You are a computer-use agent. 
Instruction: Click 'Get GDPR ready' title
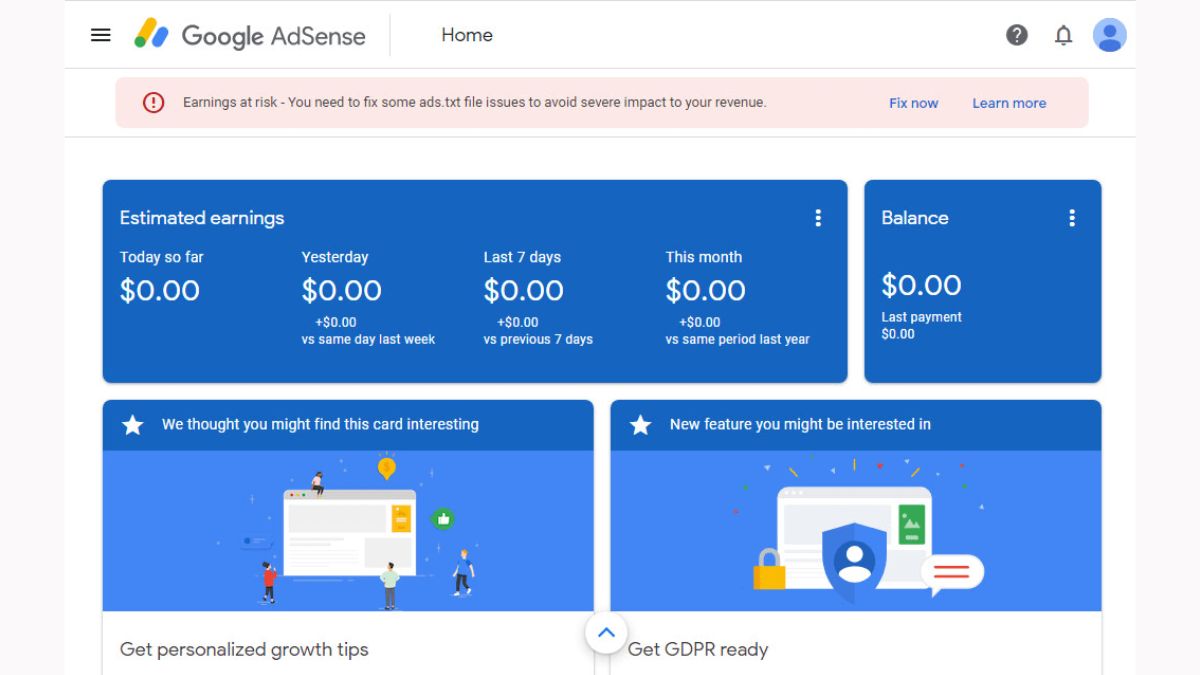pos(698,649)
